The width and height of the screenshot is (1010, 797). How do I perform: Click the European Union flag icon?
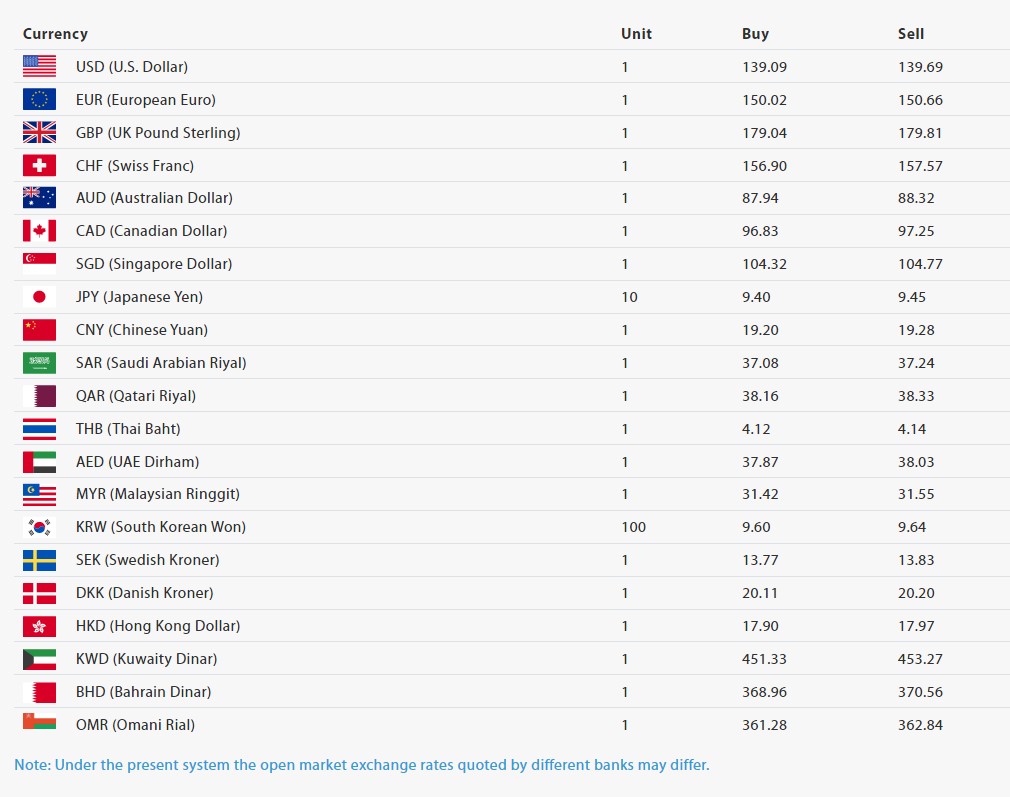tap(39, 100)
